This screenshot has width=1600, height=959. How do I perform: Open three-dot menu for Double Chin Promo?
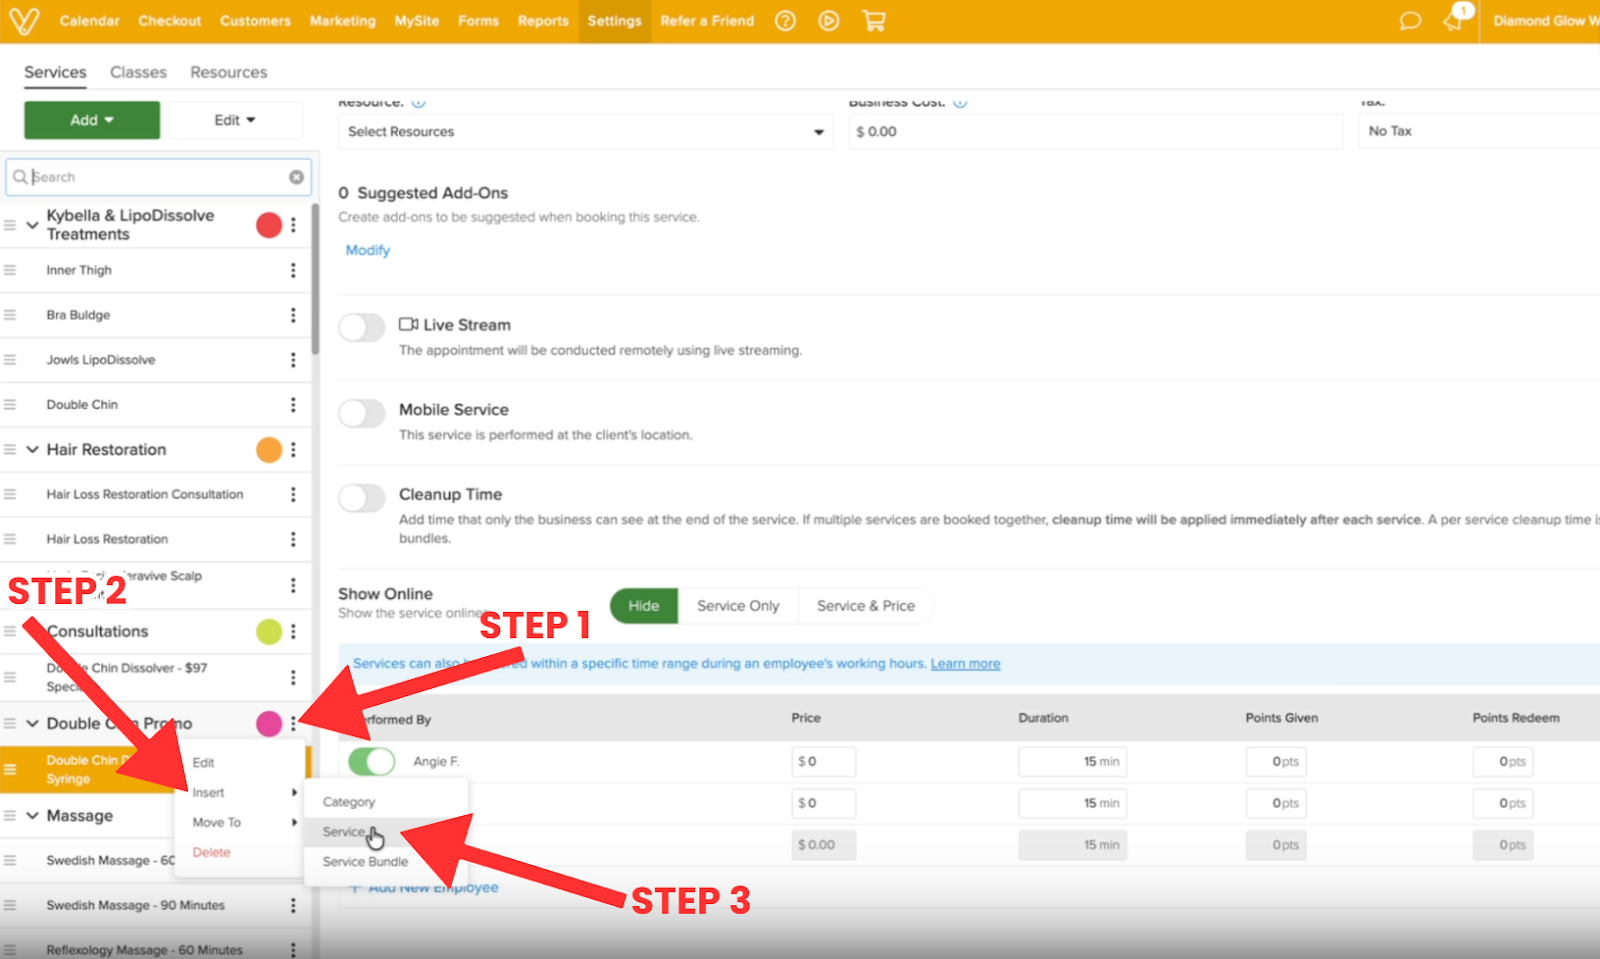(x=293, y=723)
